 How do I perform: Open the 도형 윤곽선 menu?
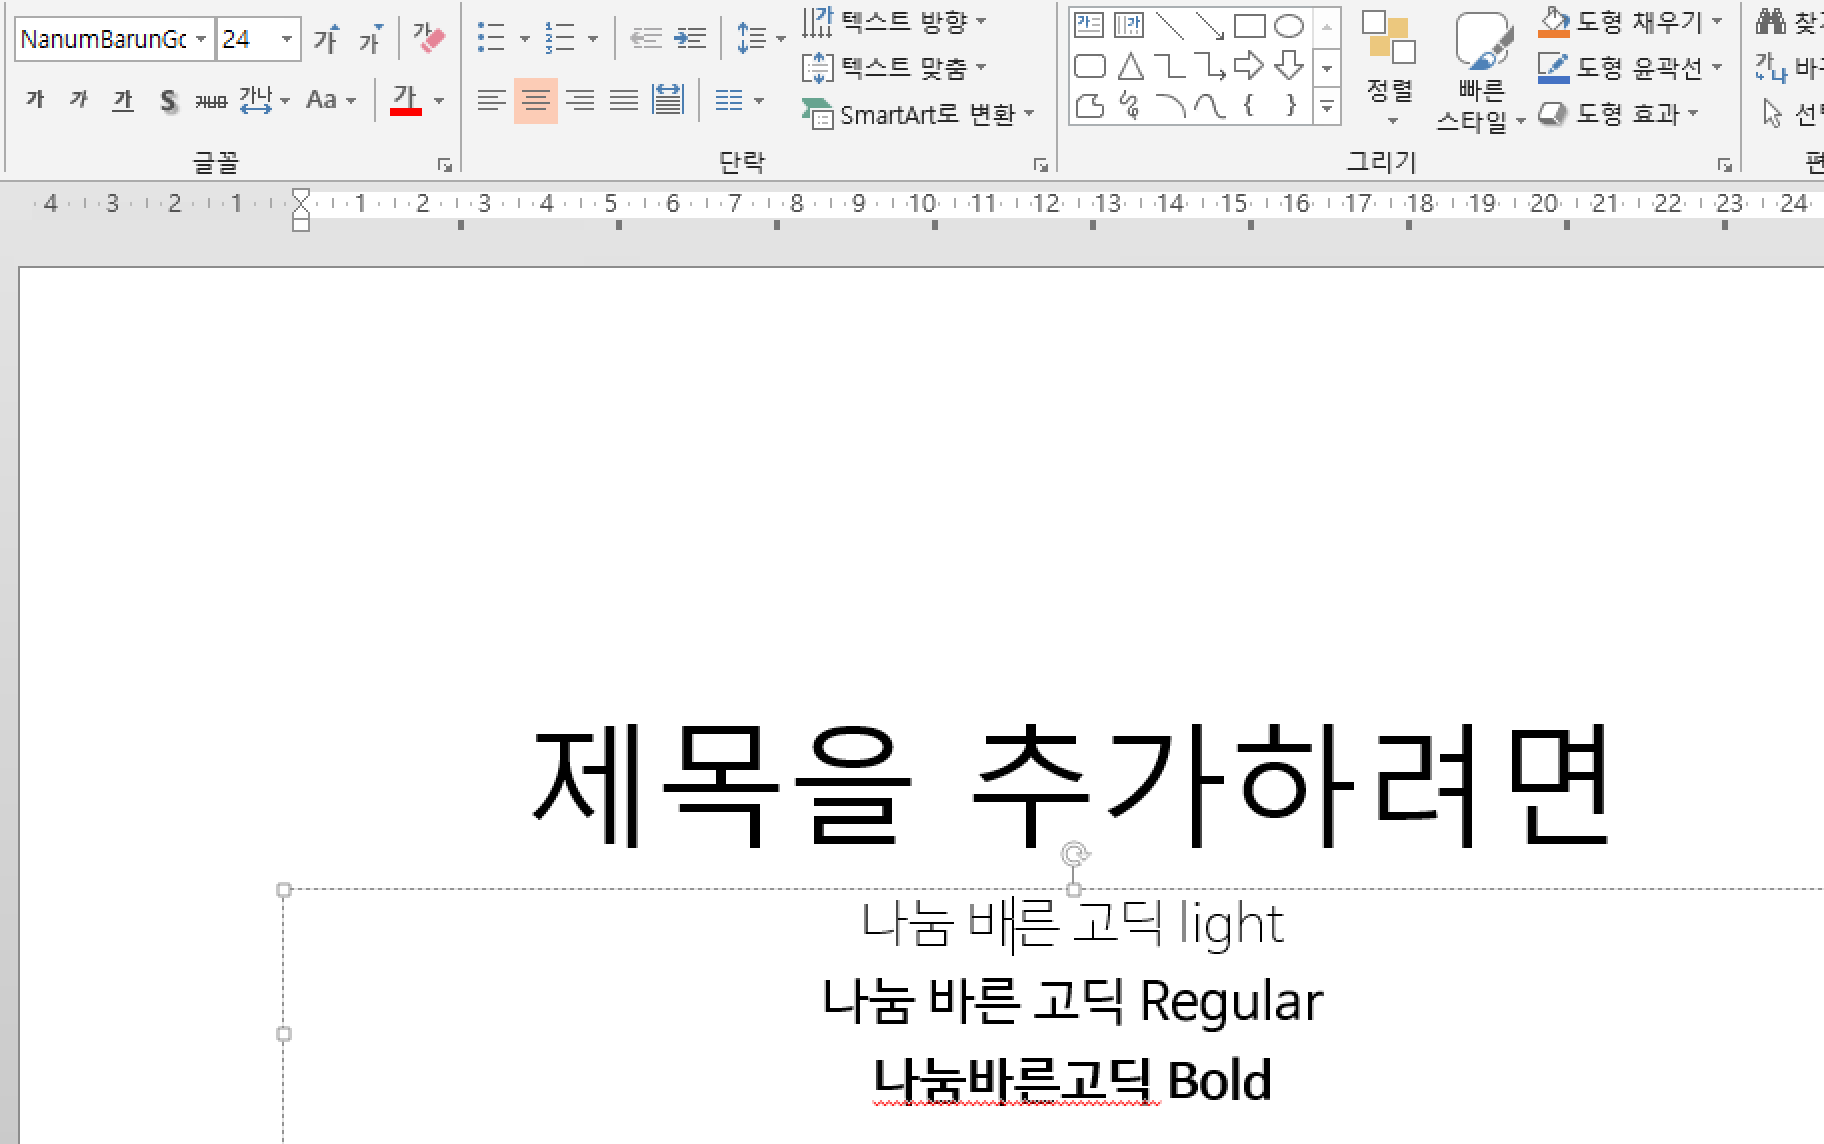[1631, 67]
